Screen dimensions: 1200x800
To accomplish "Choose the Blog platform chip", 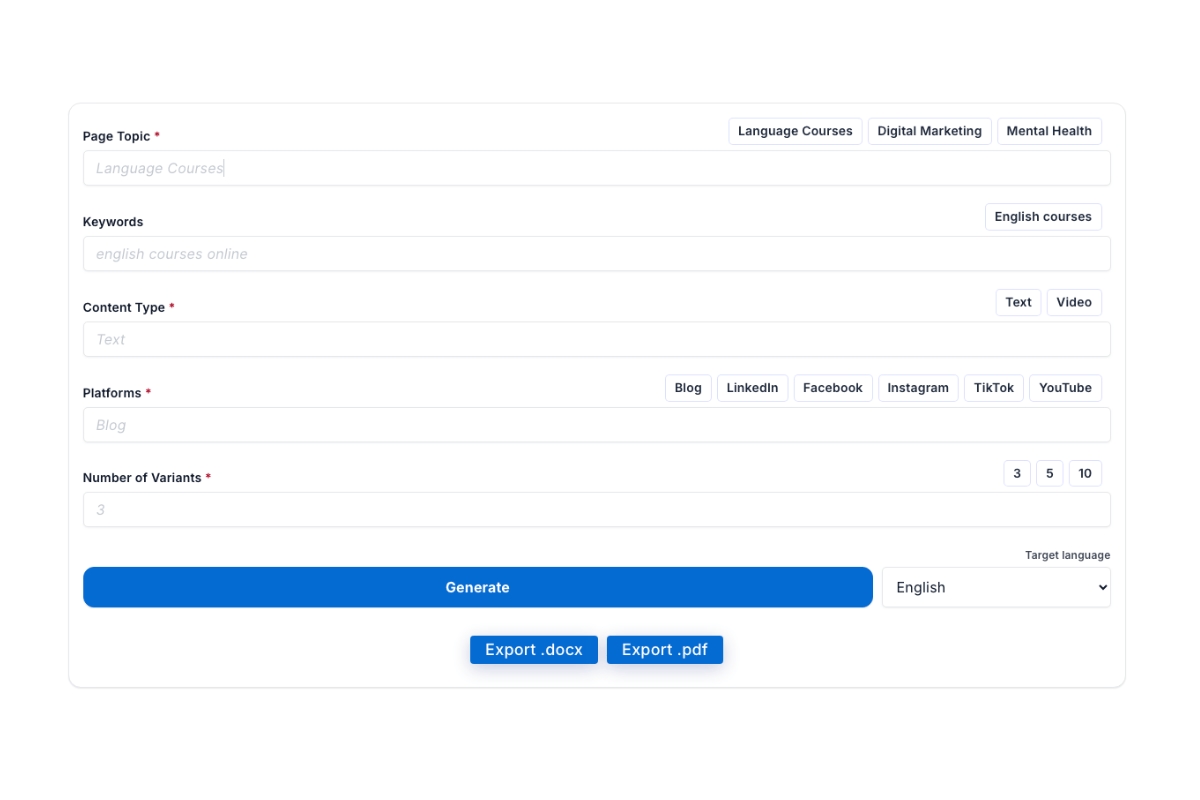I will click(x=688, y=388).
